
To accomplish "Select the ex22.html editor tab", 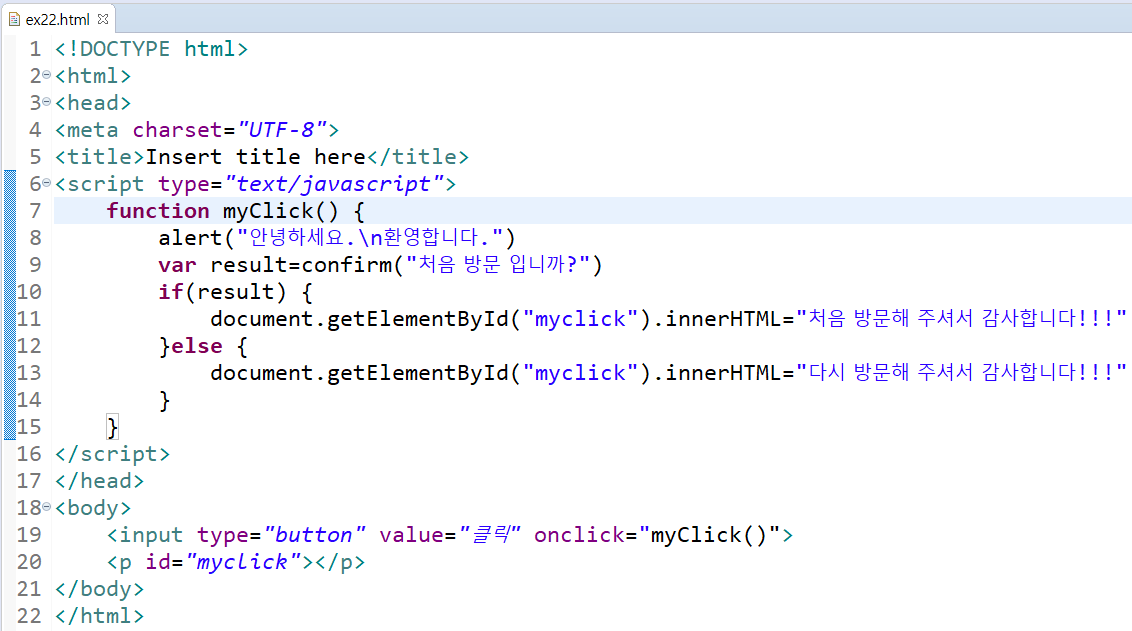I will coord(58,19).
